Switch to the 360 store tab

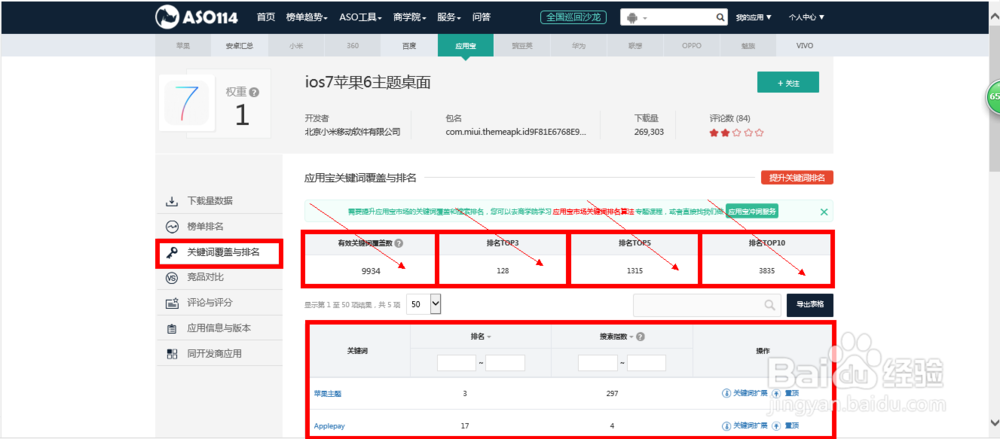tap(353, 46)
